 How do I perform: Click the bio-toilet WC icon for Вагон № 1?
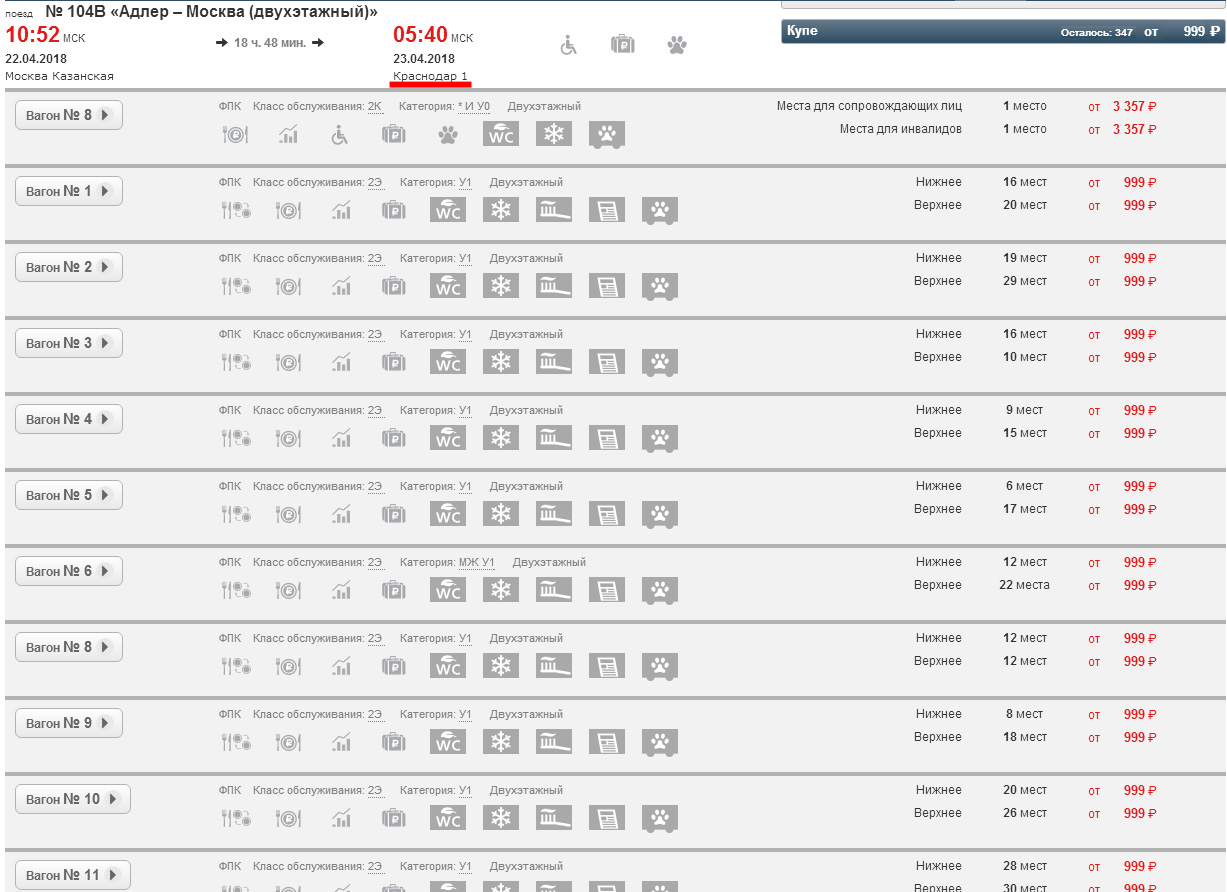(x=448, y=209)
